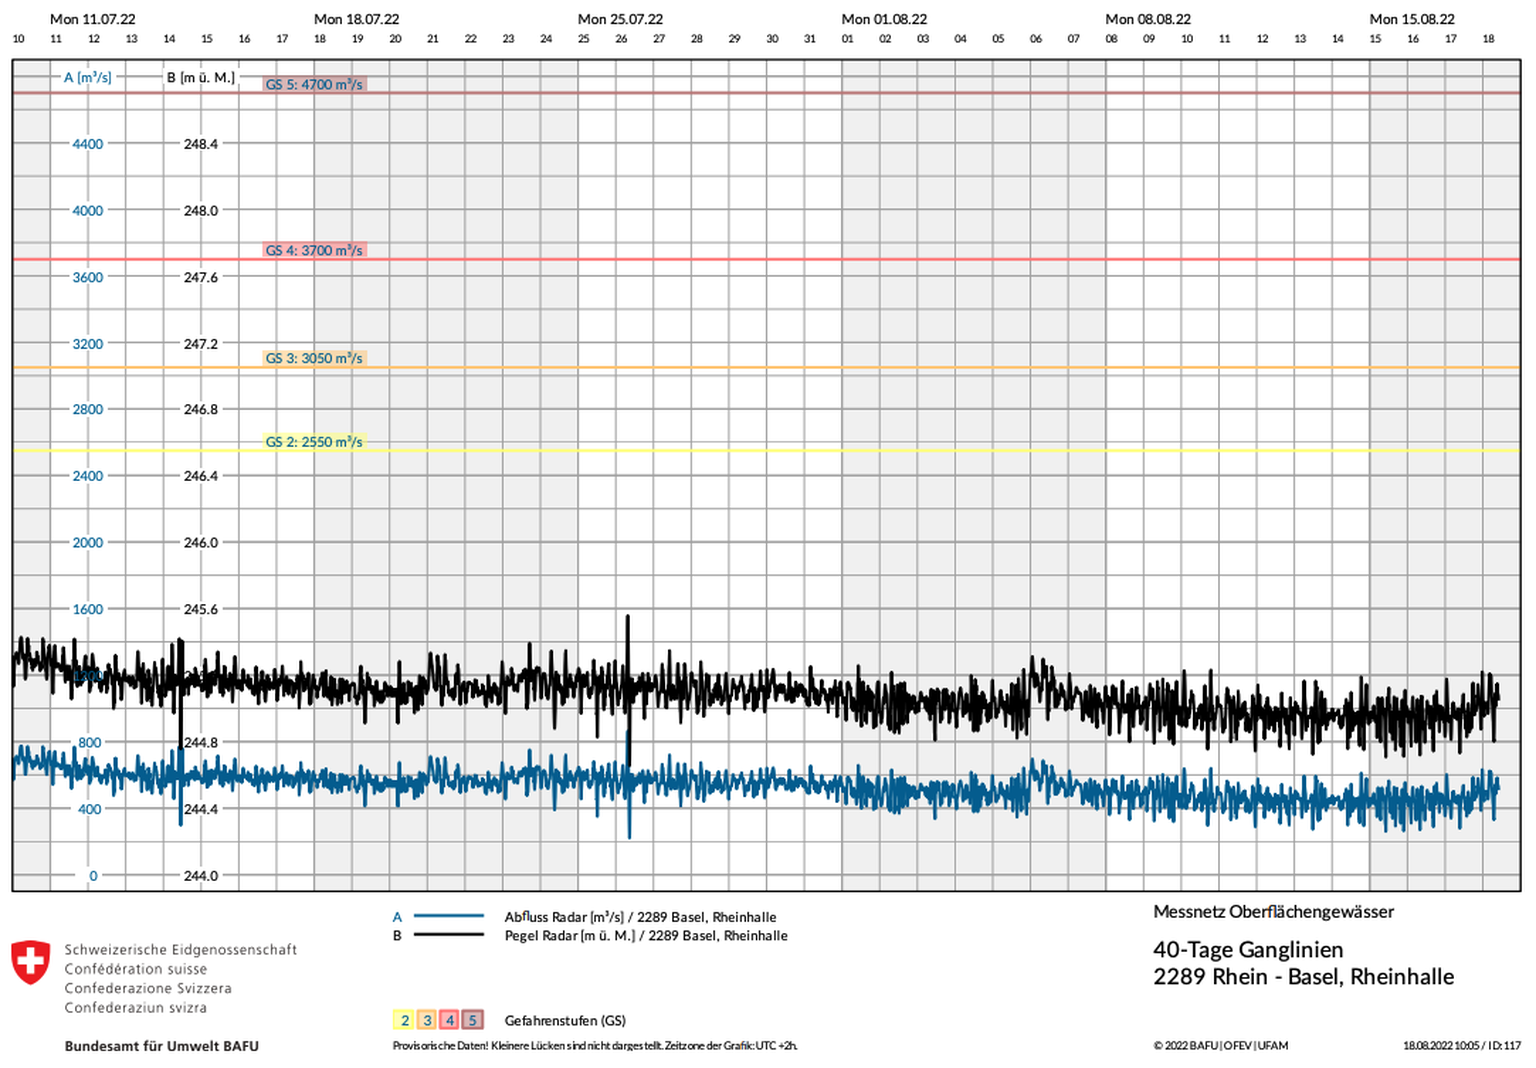Screen dimensions: 1536x1068
Task: Click the '247.6' water level axis value
Action: 201,277
